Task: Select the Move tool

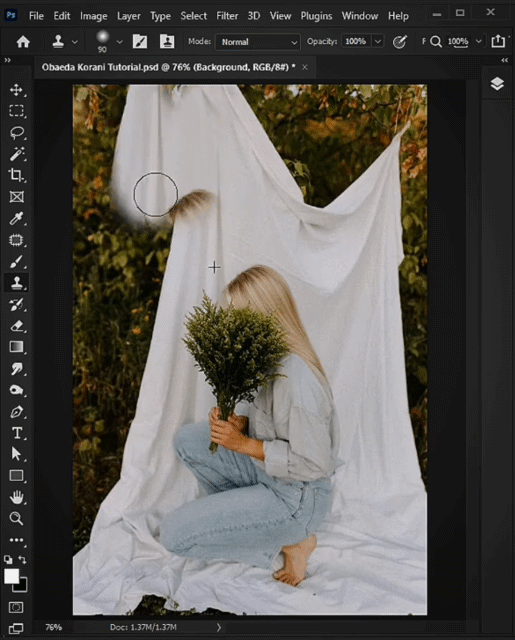Action: (x=16, y=90)
